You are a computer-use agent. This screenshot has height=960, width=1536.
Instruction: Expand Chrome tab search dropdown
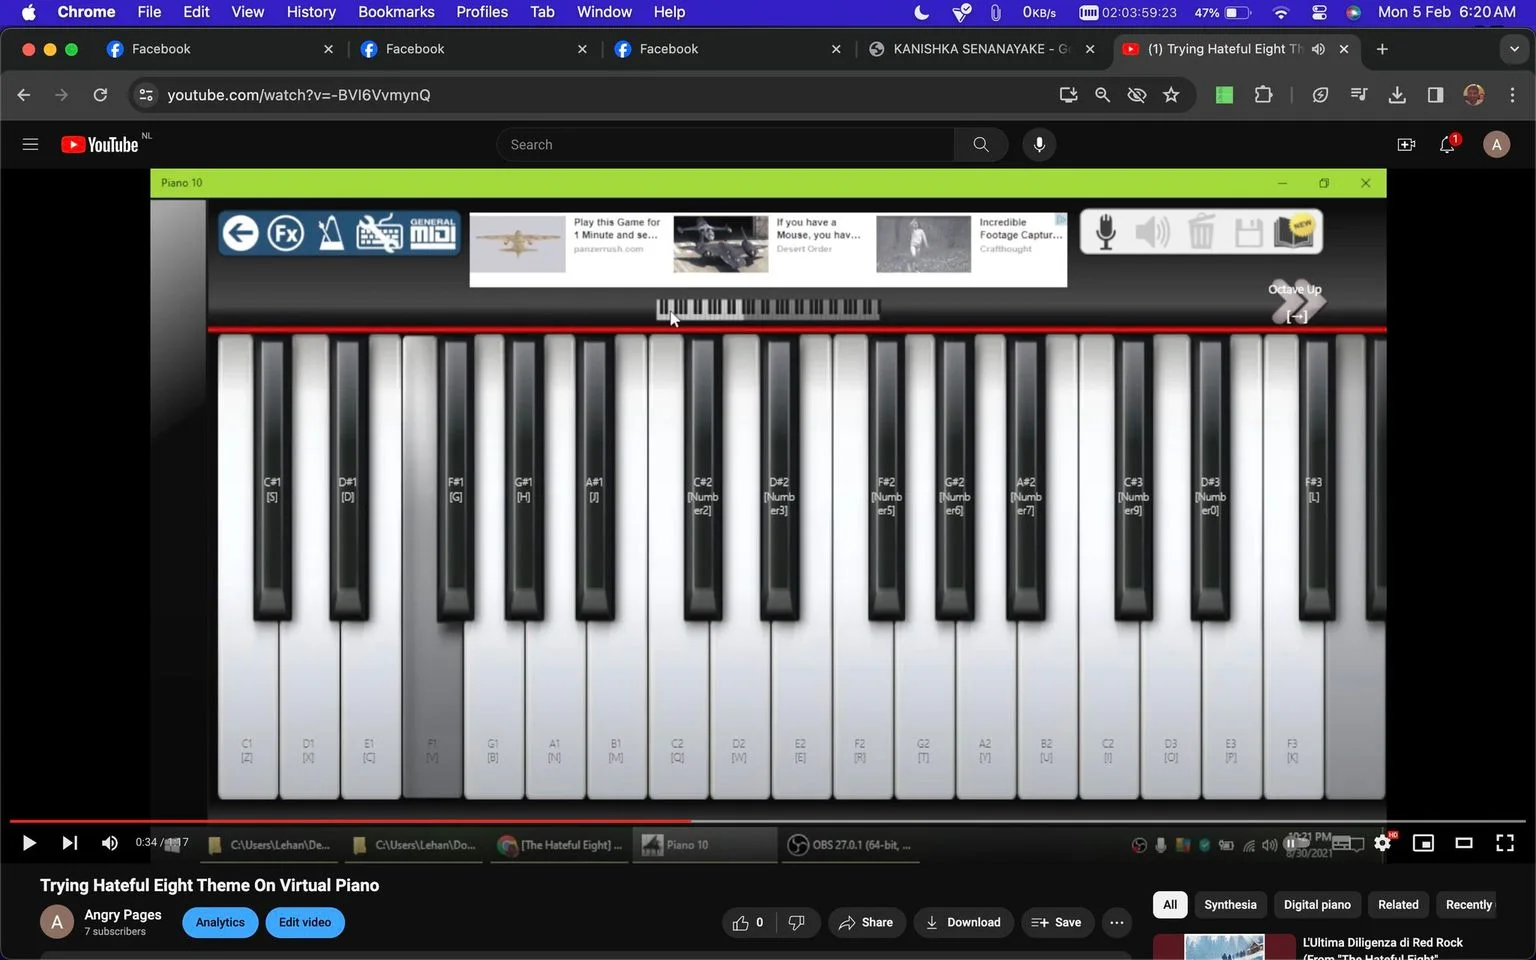[x=1514, y=49]
